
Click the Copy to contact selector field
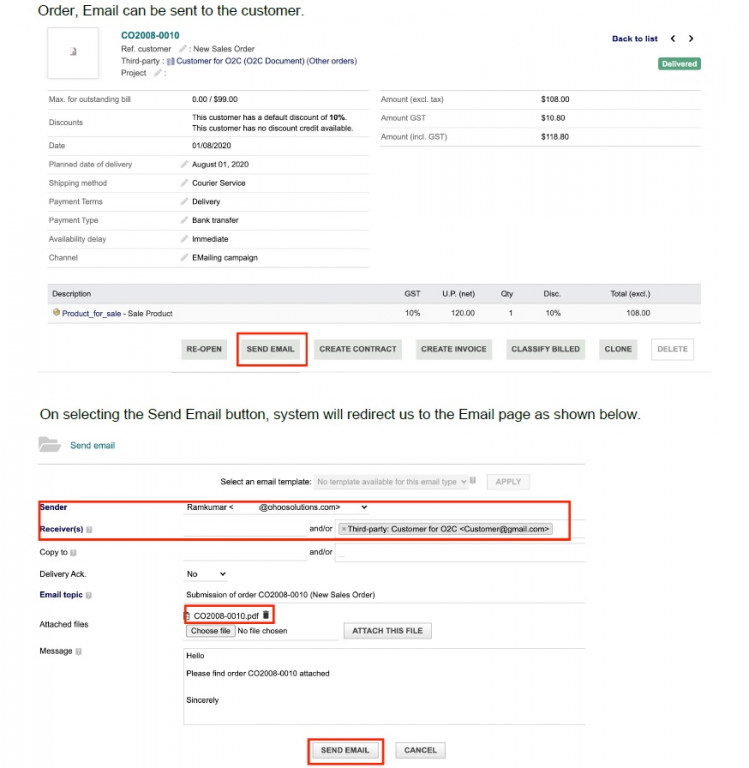(460, 553)
